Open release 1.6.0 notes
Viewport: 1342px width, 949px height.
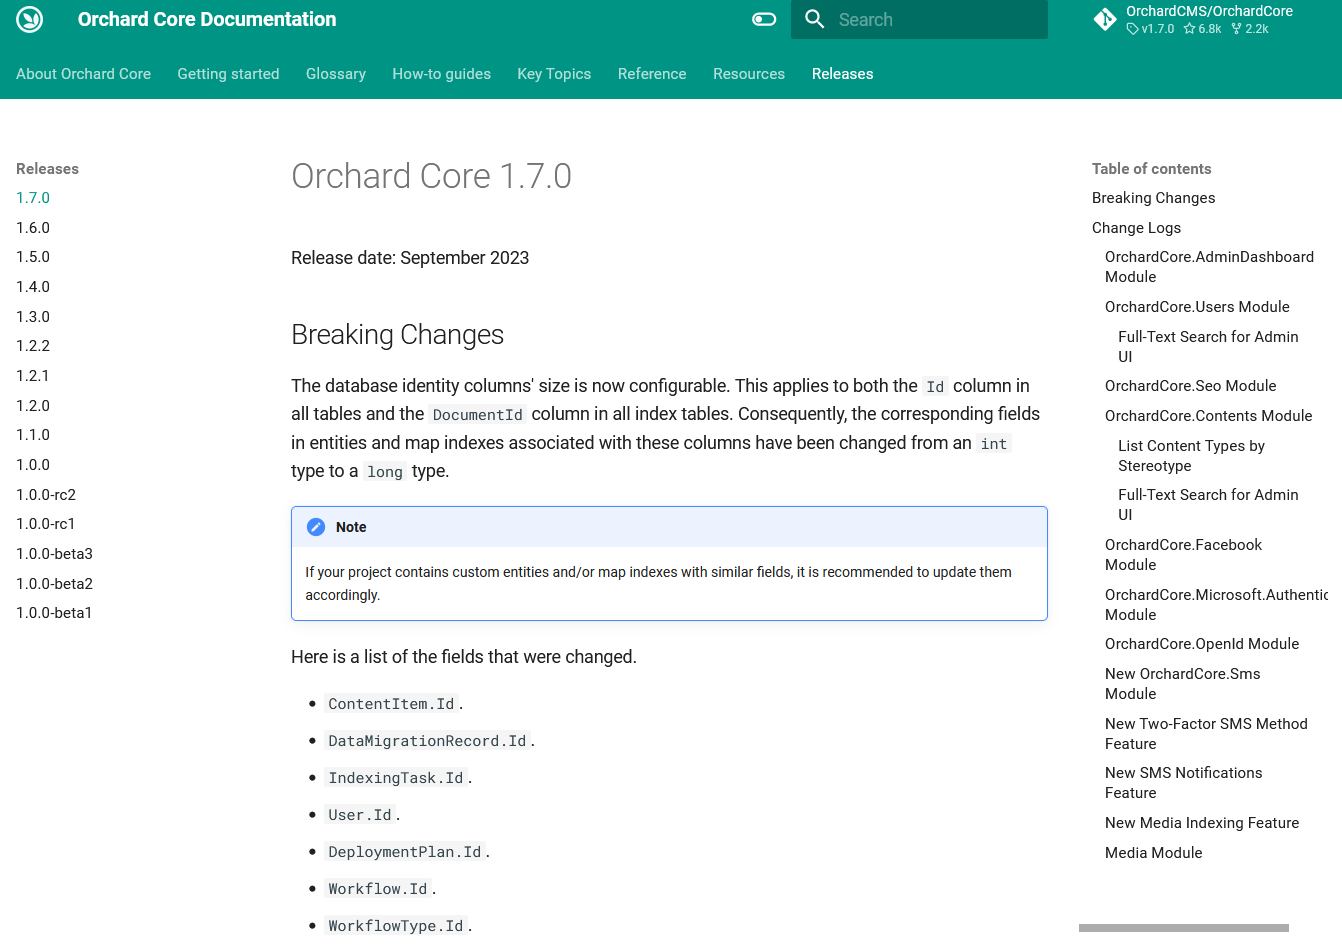click(x=33, y=228)
